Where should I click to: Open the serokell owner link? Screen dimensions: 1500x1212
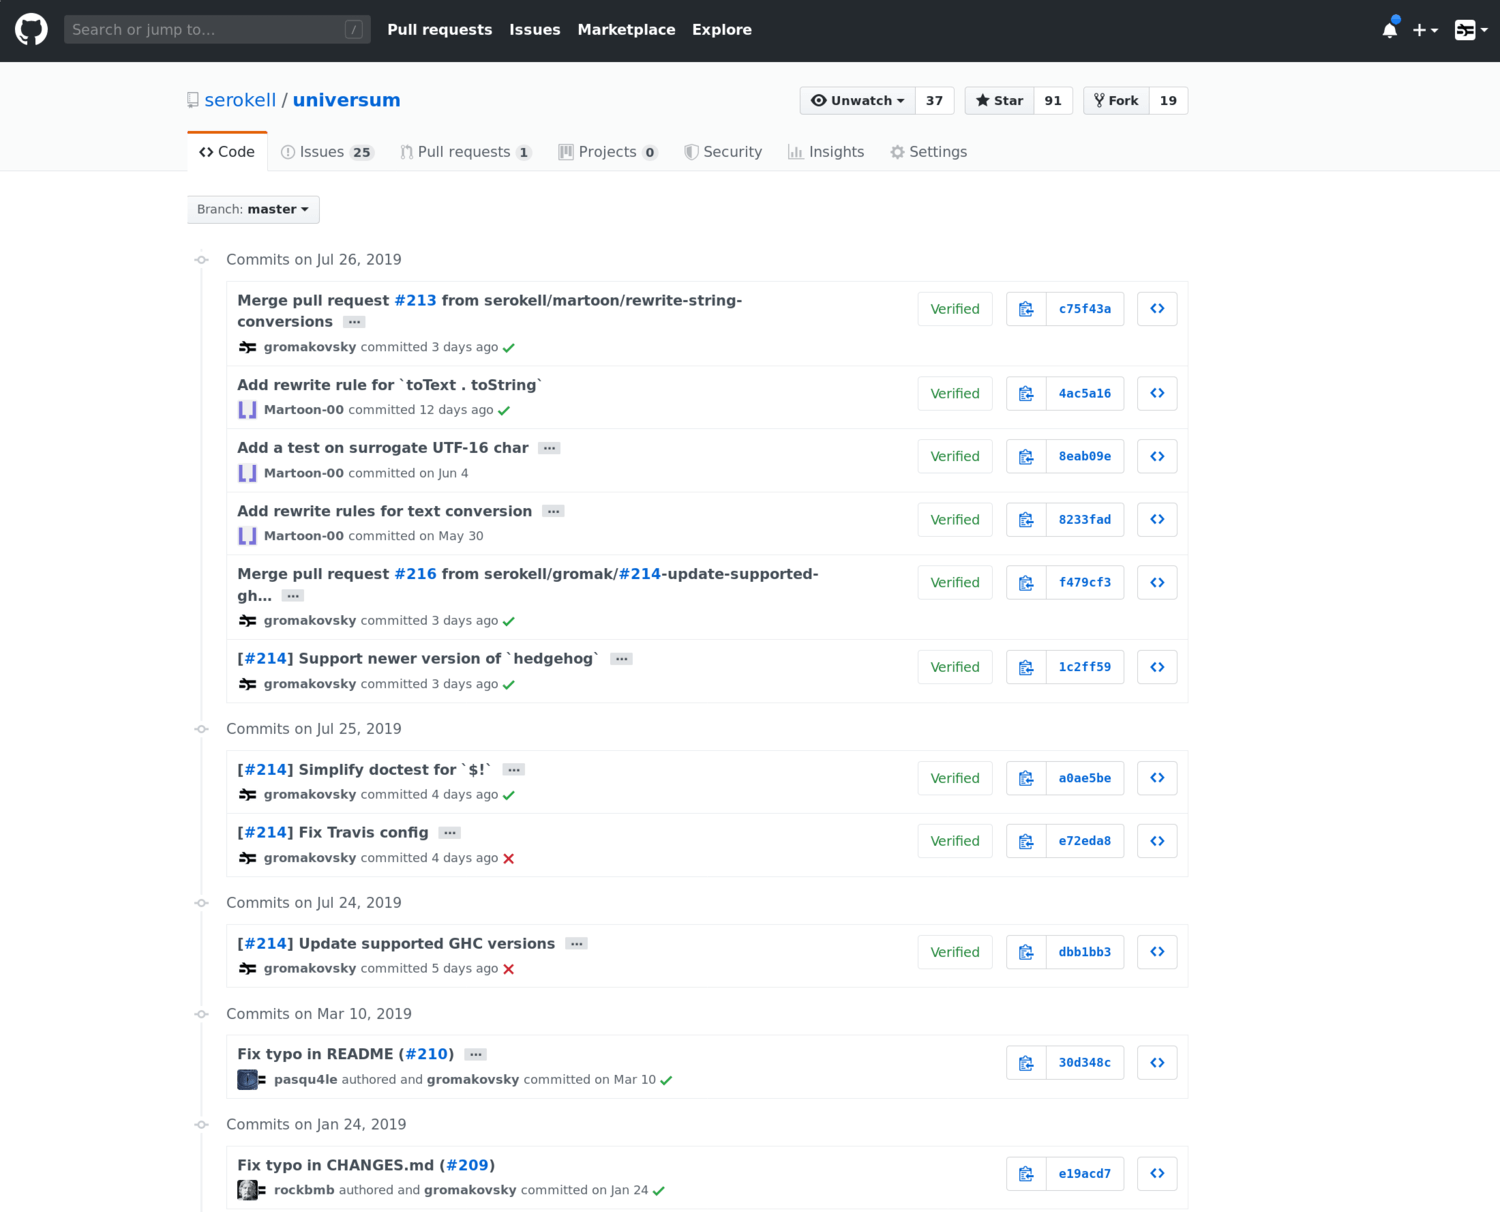(240, 100)
